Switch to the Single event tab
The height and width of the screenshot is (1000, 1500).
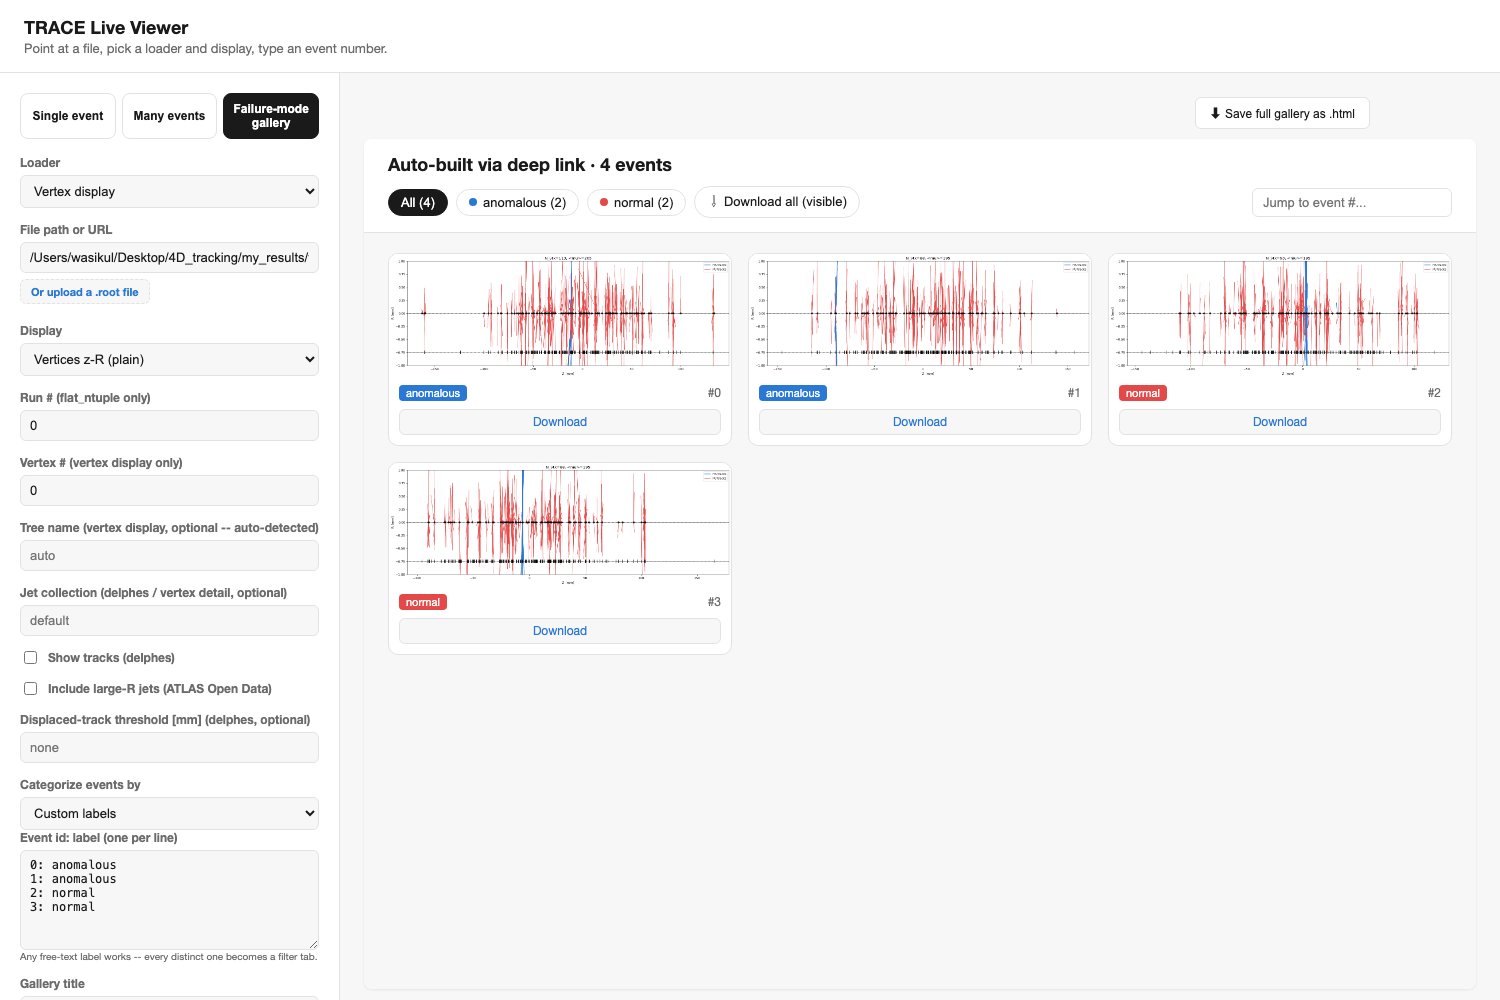(68, 116)
